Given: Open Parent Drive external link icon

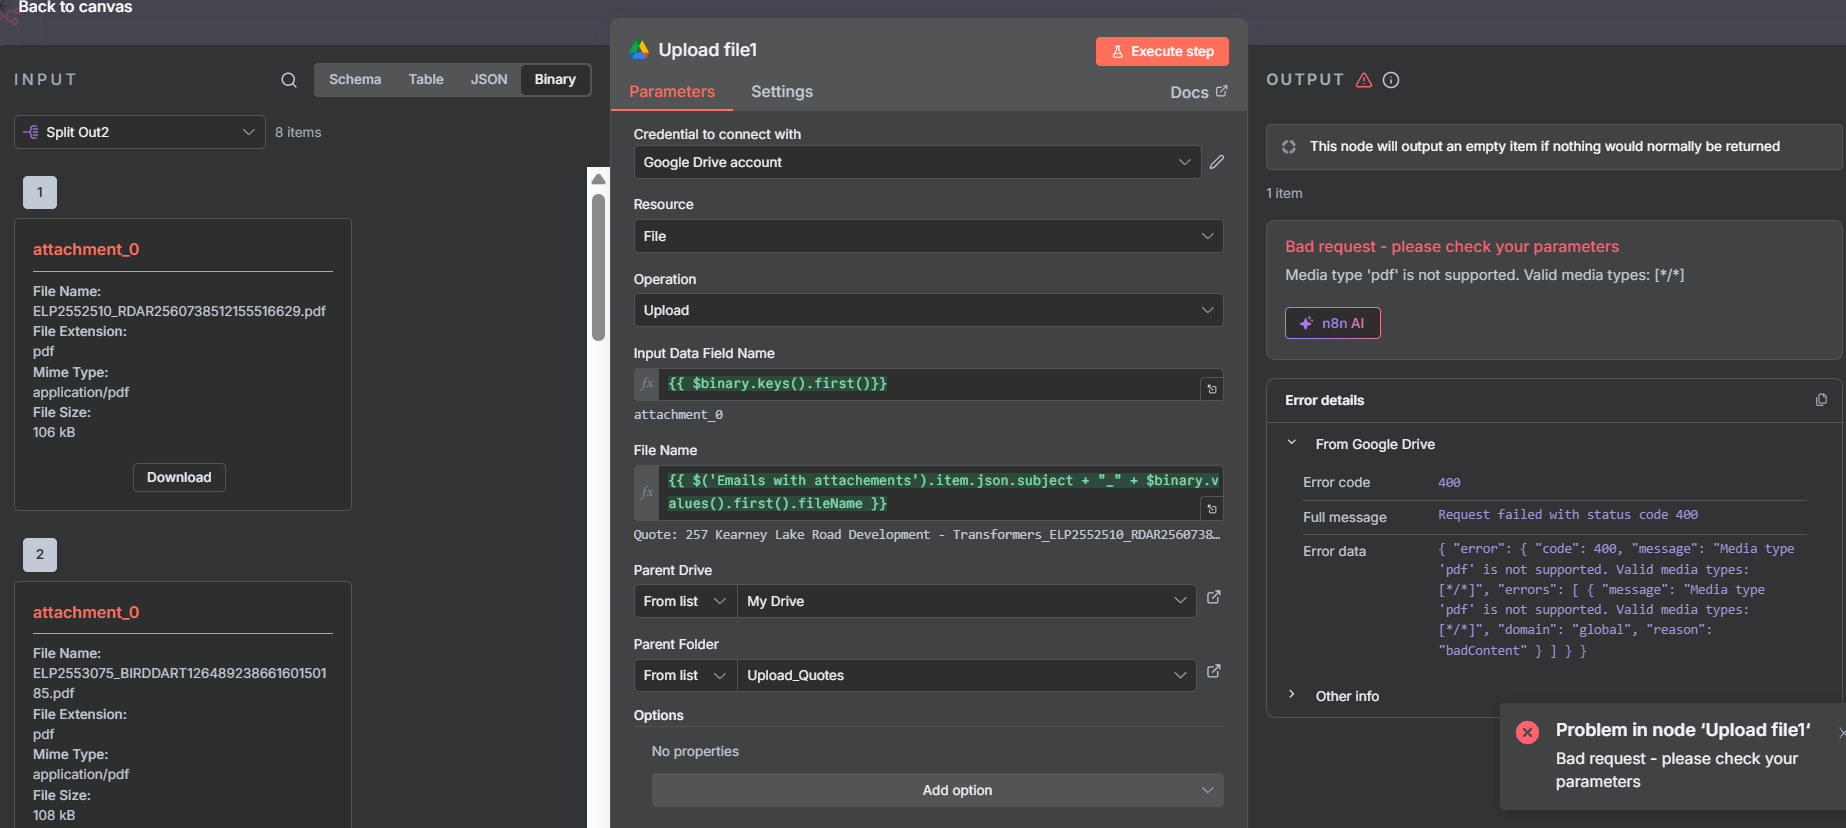Looking at the screenshot, I should [1213, 598].
